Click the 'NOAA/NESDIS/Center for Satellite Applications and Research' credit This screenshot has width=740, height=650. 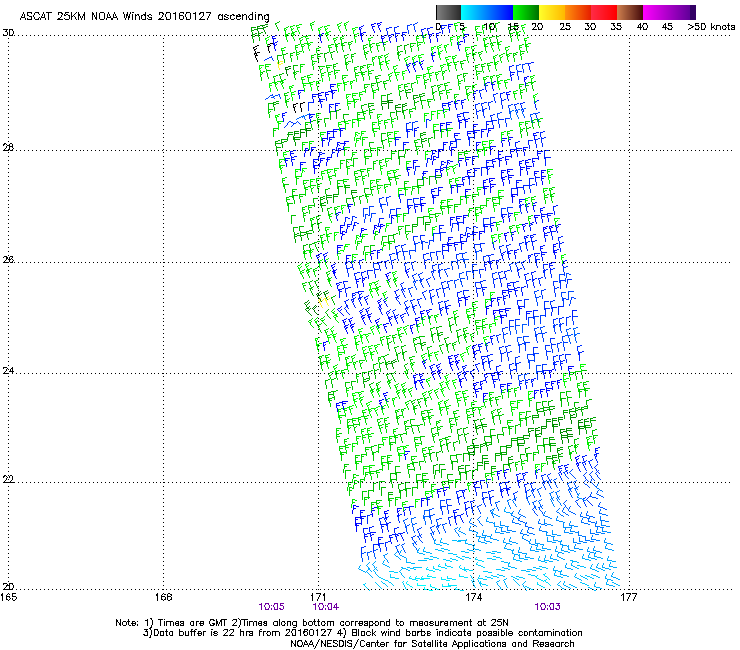pos(432,644)
